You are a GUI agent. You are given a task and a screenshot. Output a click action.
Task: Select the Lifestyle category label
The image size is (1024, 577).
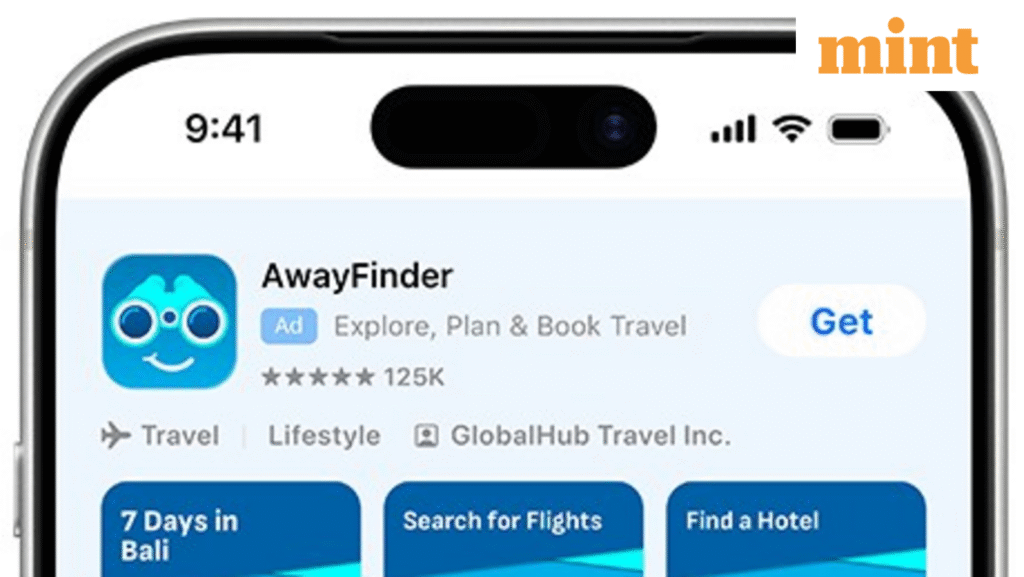(324, 435)
